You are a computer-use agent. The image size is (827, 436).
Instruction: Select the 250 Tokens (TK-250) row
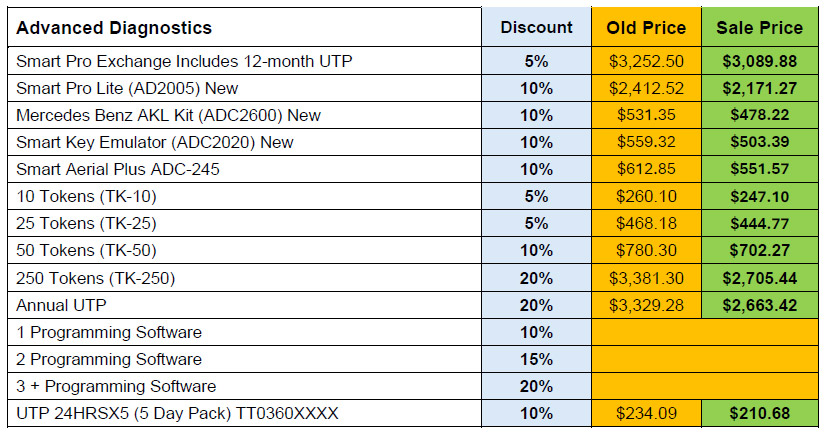click(95, 277)
